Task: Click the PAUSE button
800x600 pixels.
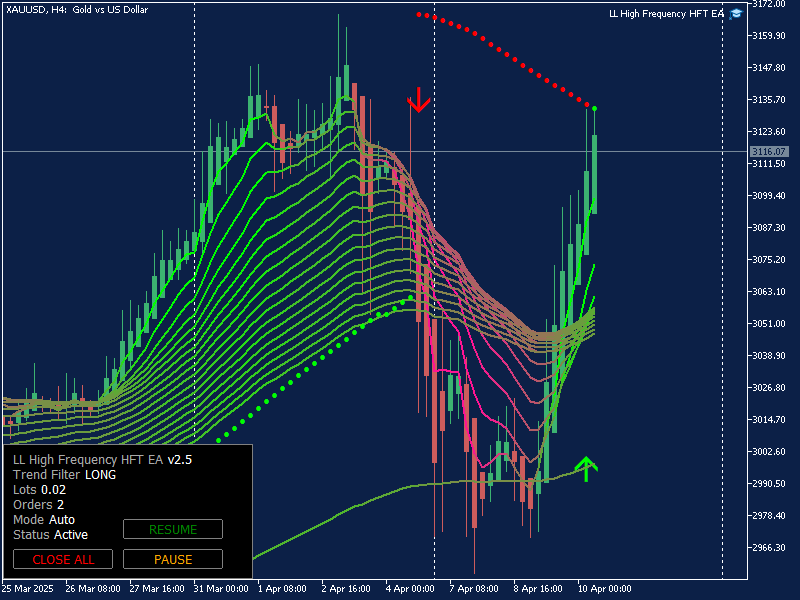Action: point(173,559)
